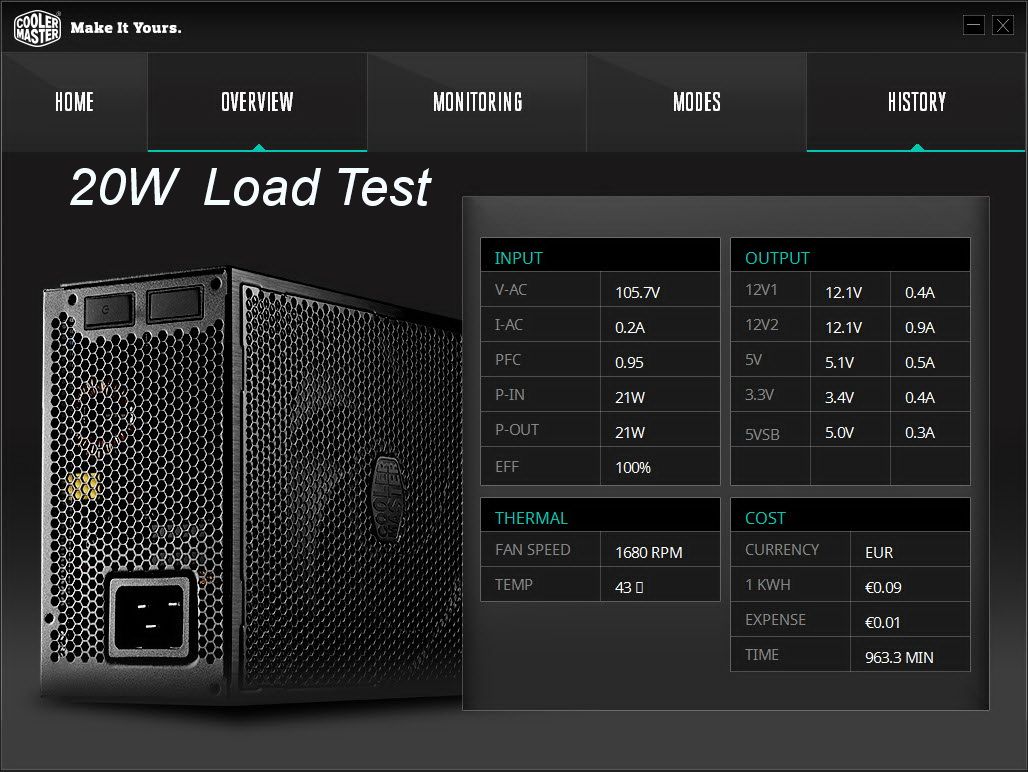The width and height of the screenshot is (1028, 772).
Task: Switch to the HOME tab
Action: coord(74,102)
